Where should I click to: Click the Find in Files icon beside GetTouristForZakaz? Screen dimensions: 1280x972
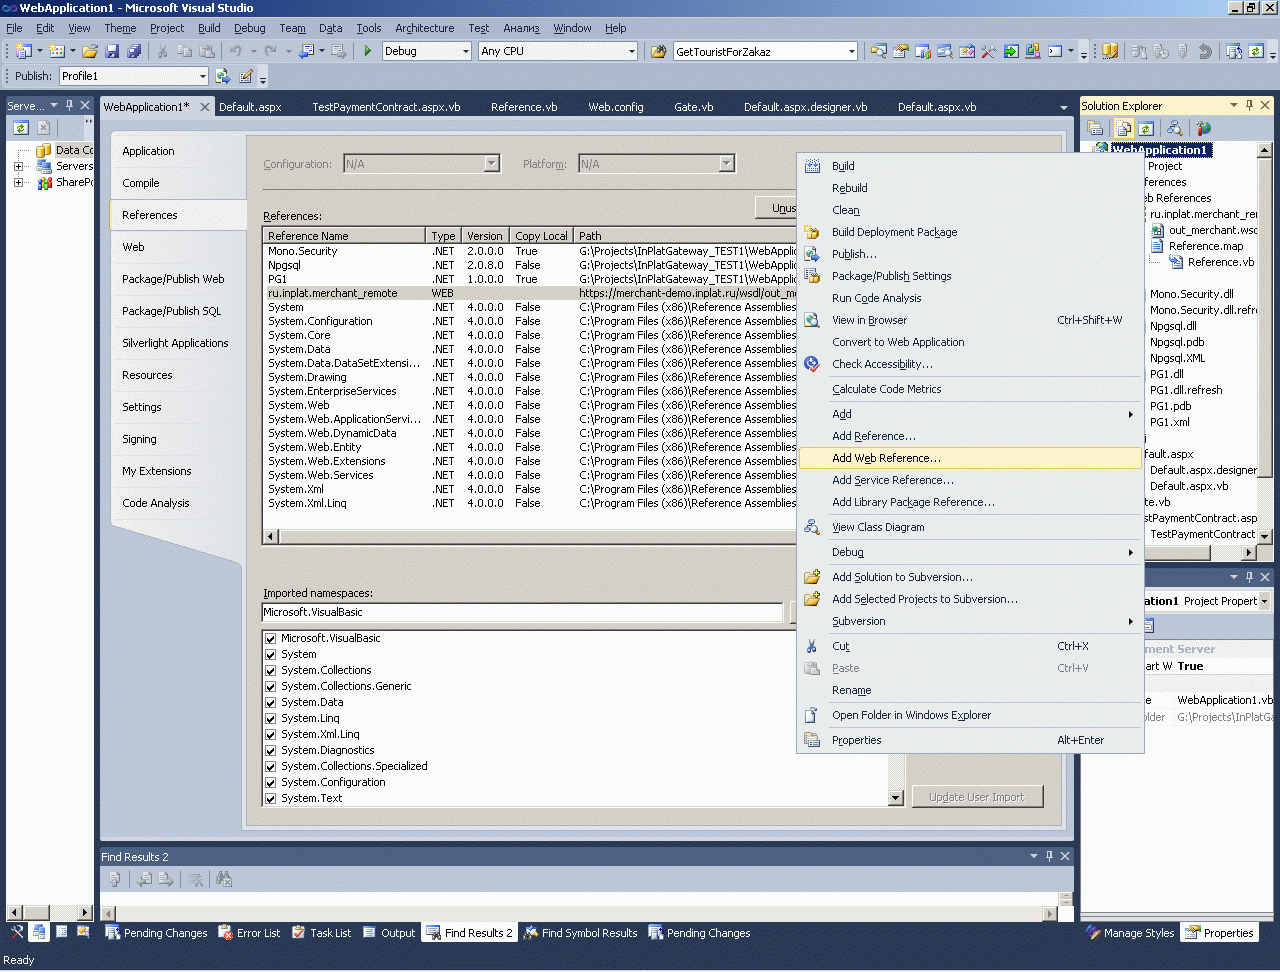click(658, 51)
